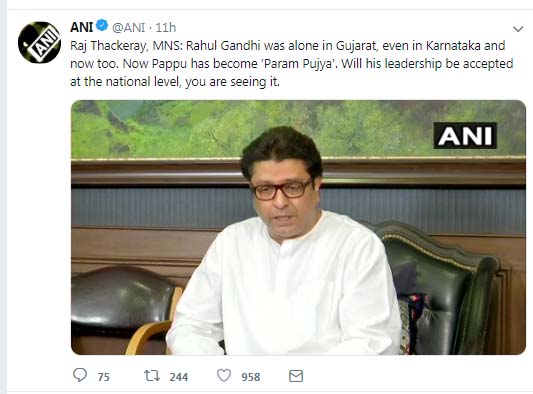This screenshot has height=394, width=533.
Task: Click the blue verified badge beside ANI
Action: coord(102,25)
